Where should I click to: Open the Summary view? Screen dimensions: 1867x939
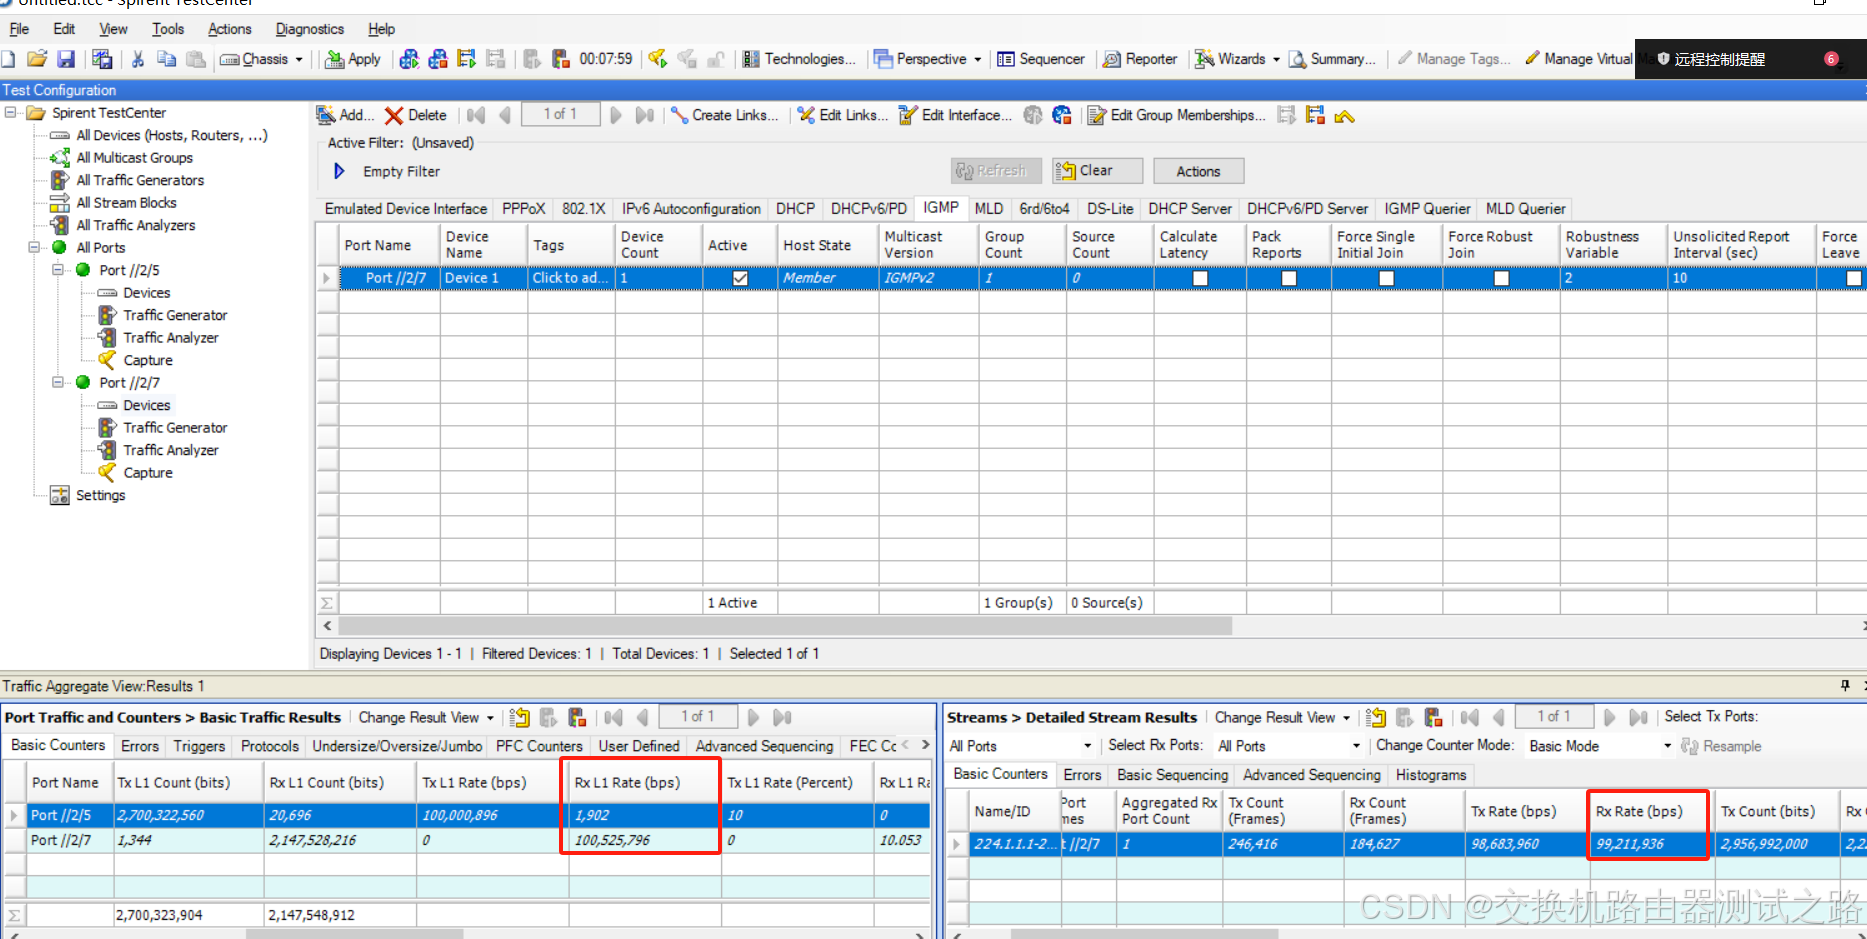pyautogui.click(x=1331, y=59)
